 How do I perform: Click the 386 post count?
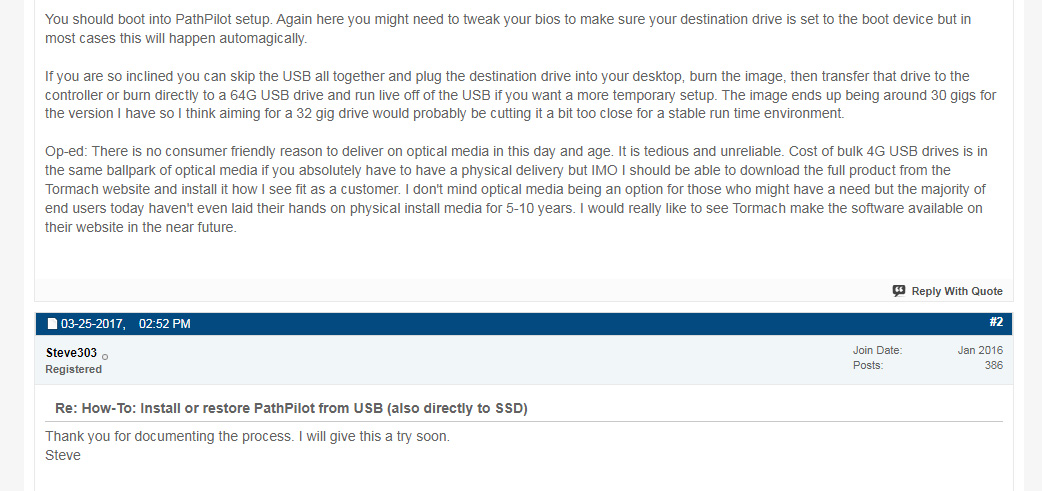[994, 365]
